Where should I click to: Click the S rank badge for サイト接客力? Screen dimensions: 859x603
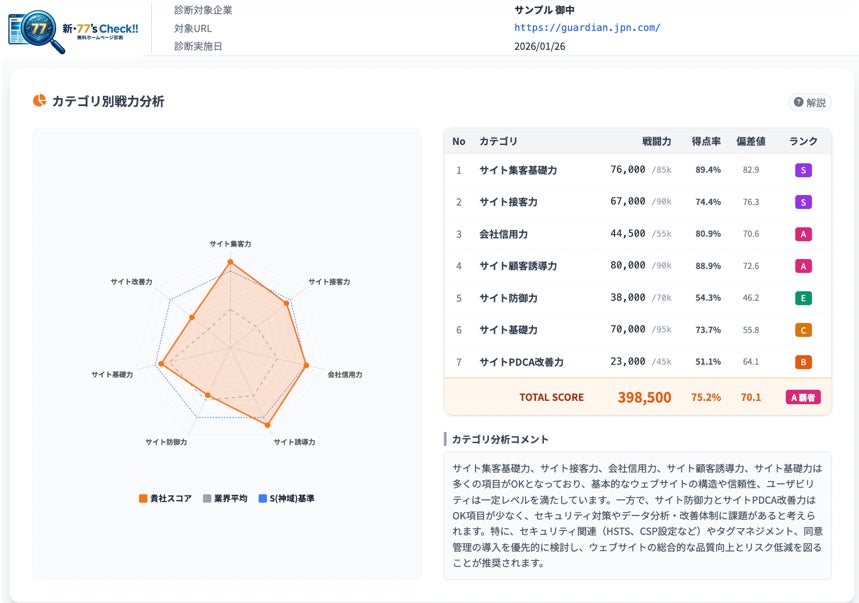click(x=803, y=202)
